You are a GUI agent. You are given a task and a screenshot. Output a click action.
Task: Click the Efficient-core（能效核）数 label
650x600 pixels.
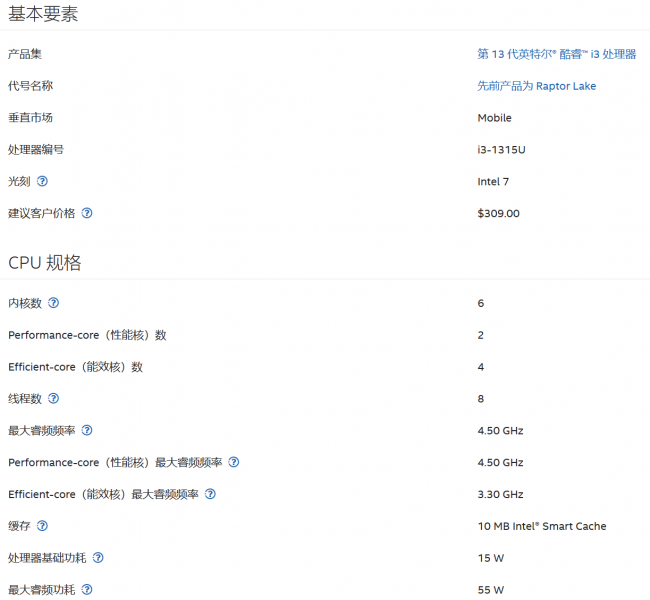(x=75, y=367)
